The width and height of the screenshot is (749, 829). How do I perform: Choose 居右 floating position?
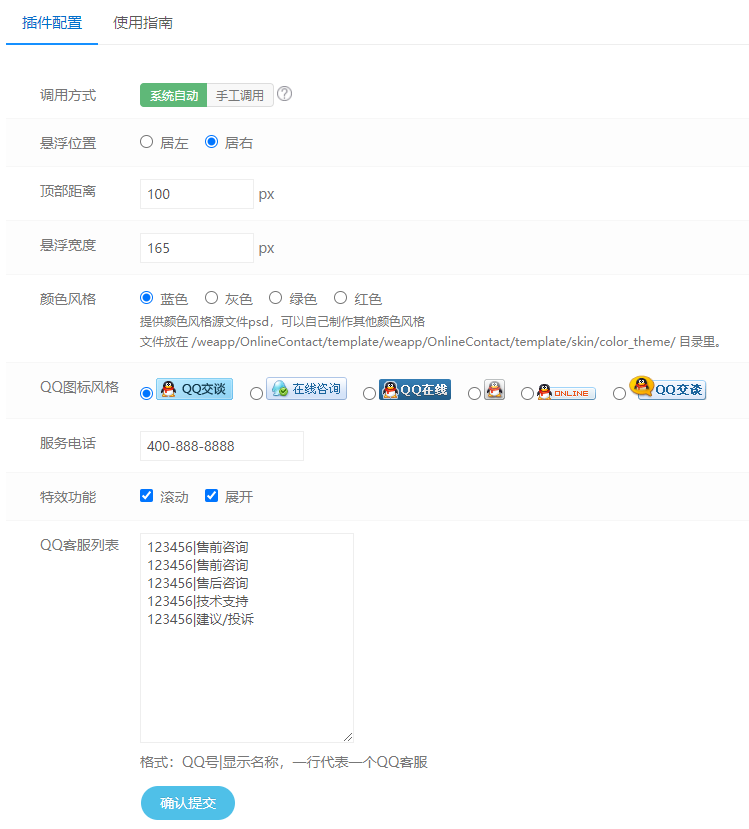[x=211, y=142]
